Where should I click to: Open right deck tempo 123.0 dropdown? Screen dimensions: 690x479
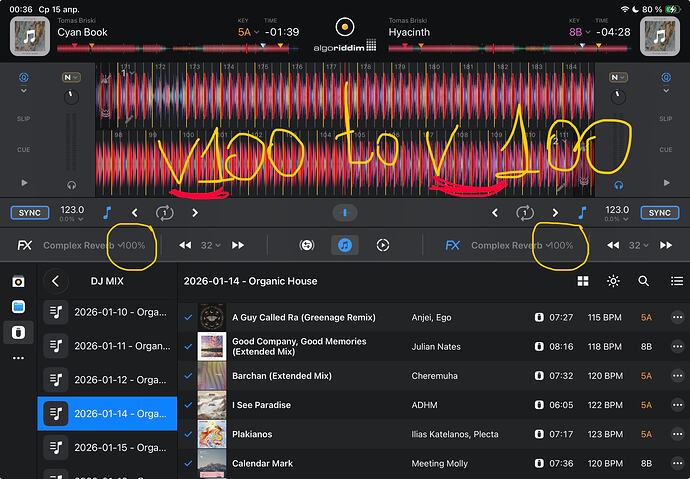[x=617, y=214]
